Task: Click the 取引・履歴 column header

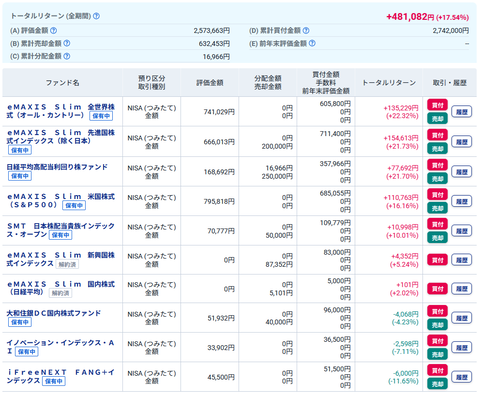Action: tap(449, 83)
